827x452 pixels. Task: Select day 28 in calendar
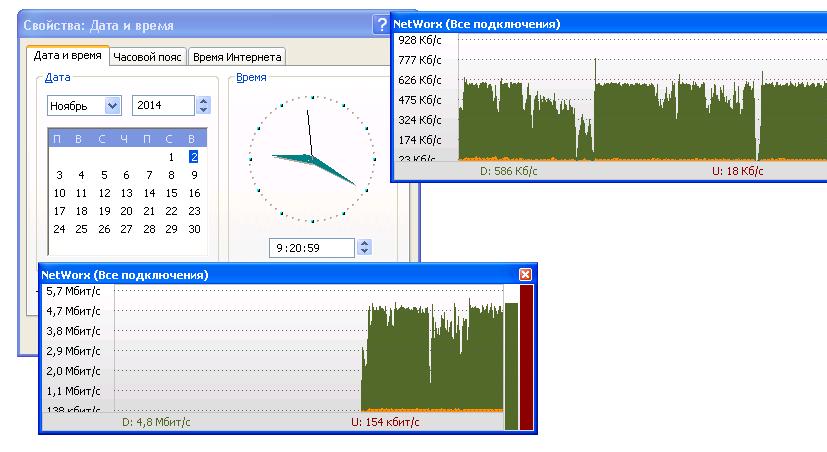pos(149,229)
